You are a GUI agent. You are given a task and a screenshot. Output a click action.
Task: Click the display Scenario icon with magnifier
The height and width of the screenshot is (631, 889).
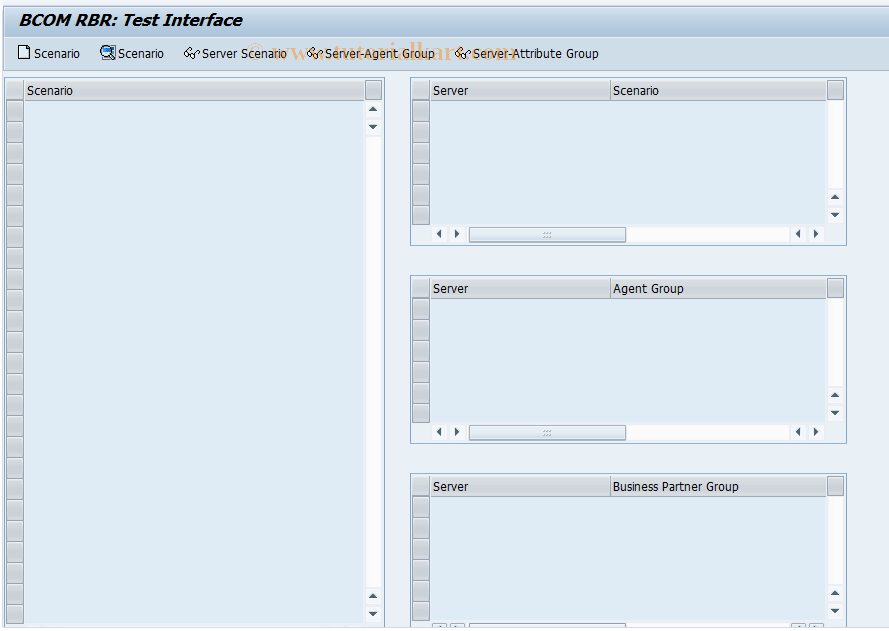click(x=107, y=53)
